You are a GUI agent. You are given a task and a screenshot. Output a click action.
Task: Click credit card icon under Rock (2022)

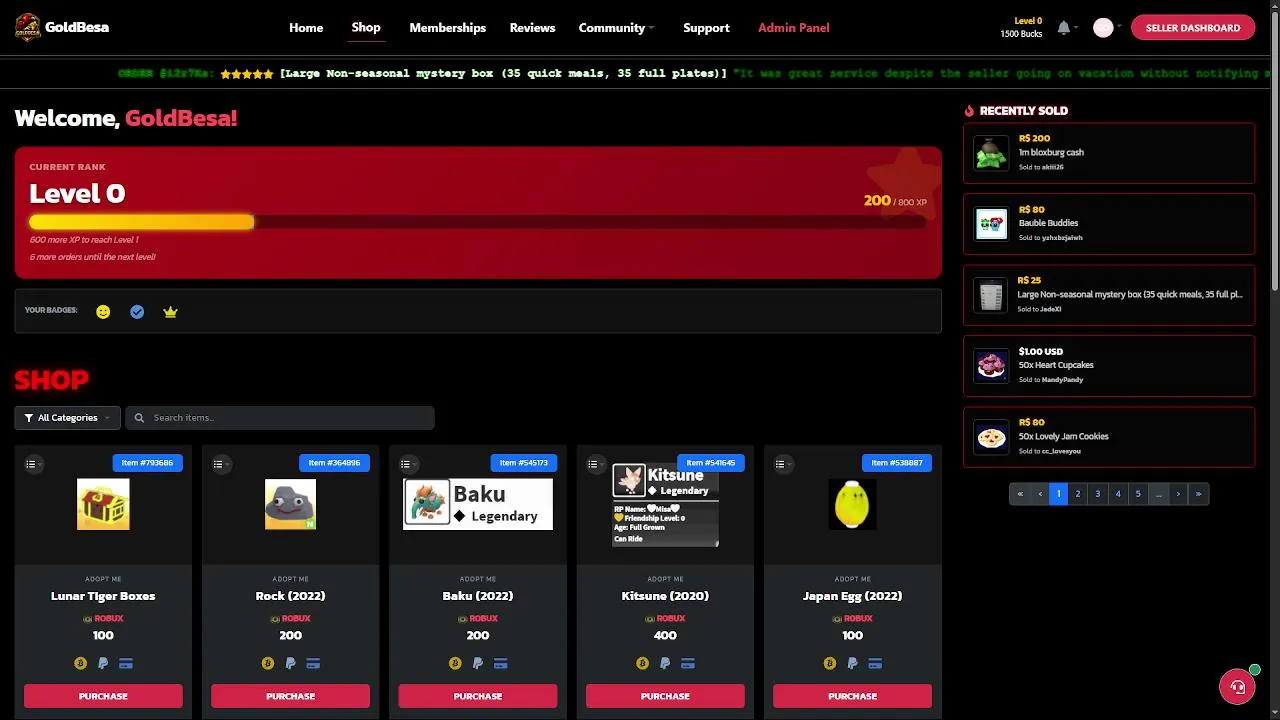coord(313,663)
